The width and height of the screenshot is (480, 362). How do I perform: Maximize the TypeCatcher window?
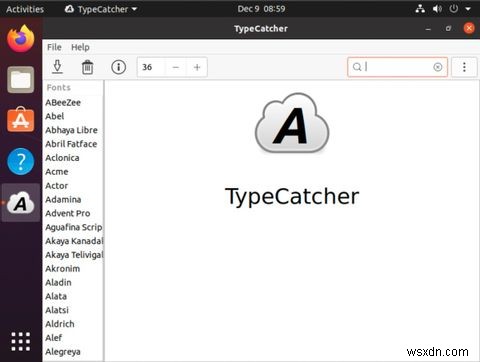(448, 28)
